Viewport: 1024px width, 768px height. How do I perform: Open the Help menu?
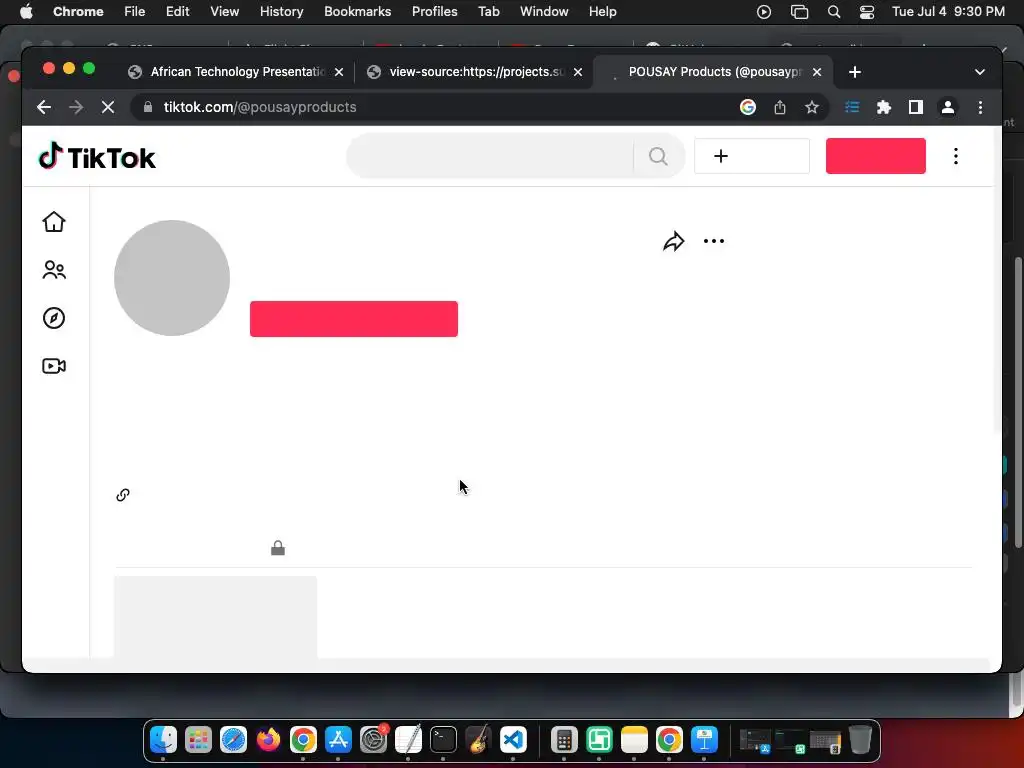pos(602,12)
